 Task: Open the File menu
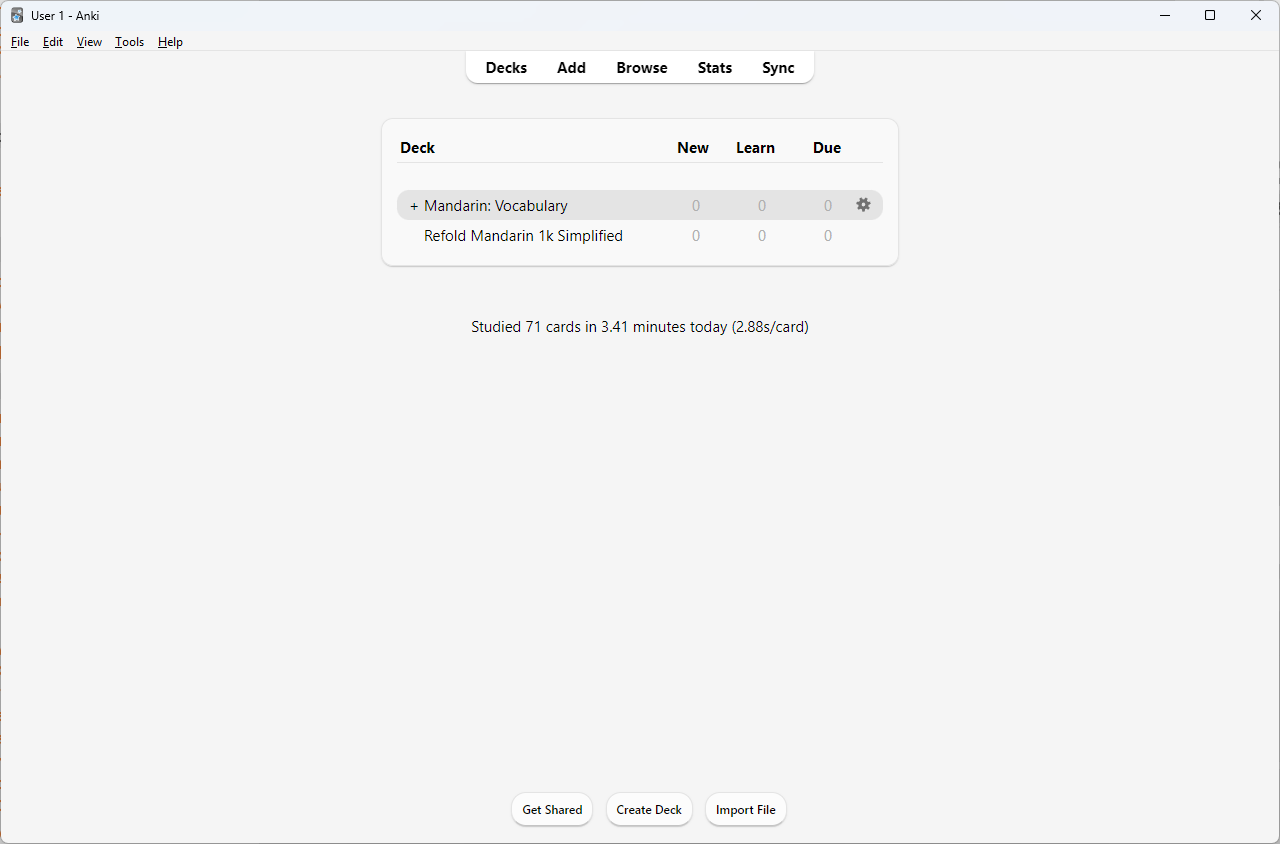tap(20, 42)
